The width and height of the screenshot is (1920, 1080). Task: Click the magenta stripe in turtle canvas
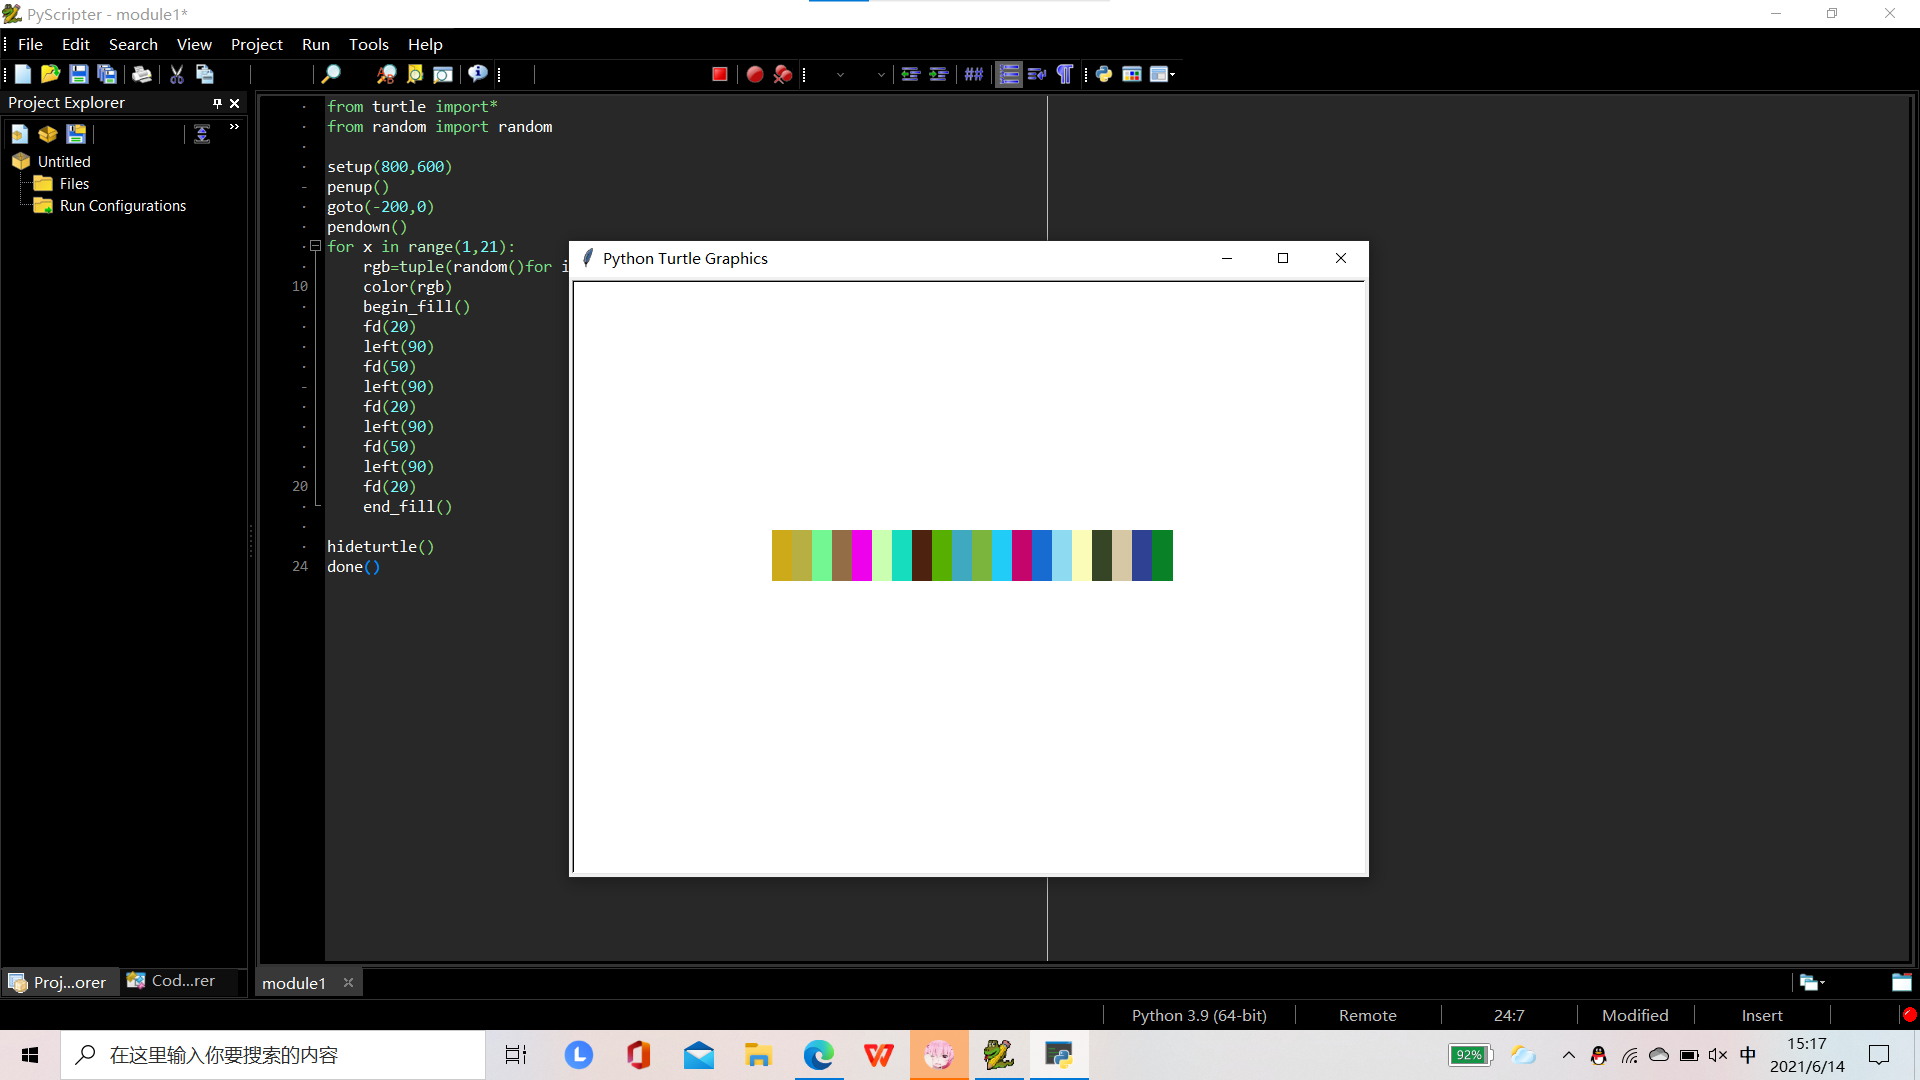tap(861, 555)
